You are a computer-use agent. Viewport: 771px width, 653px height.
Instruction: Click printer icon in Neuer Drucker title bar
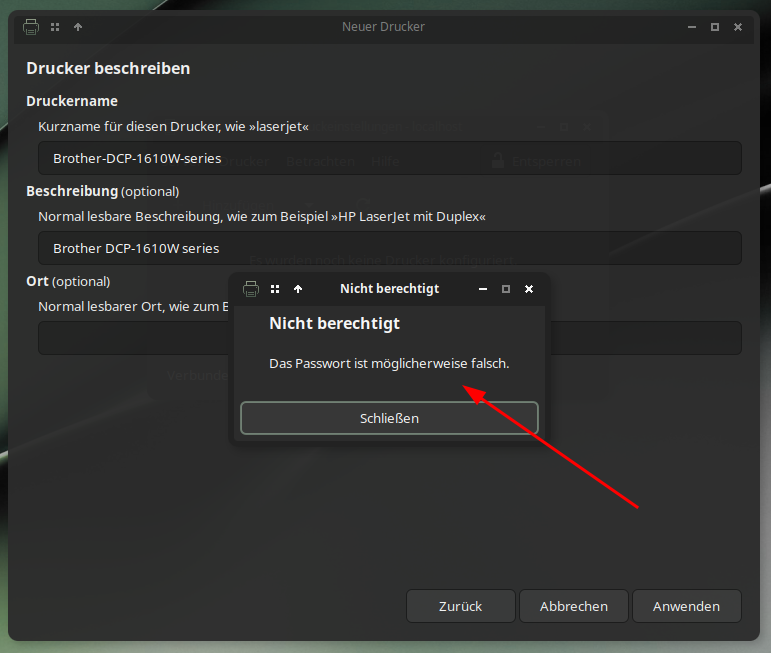click(x=31, y=27)
